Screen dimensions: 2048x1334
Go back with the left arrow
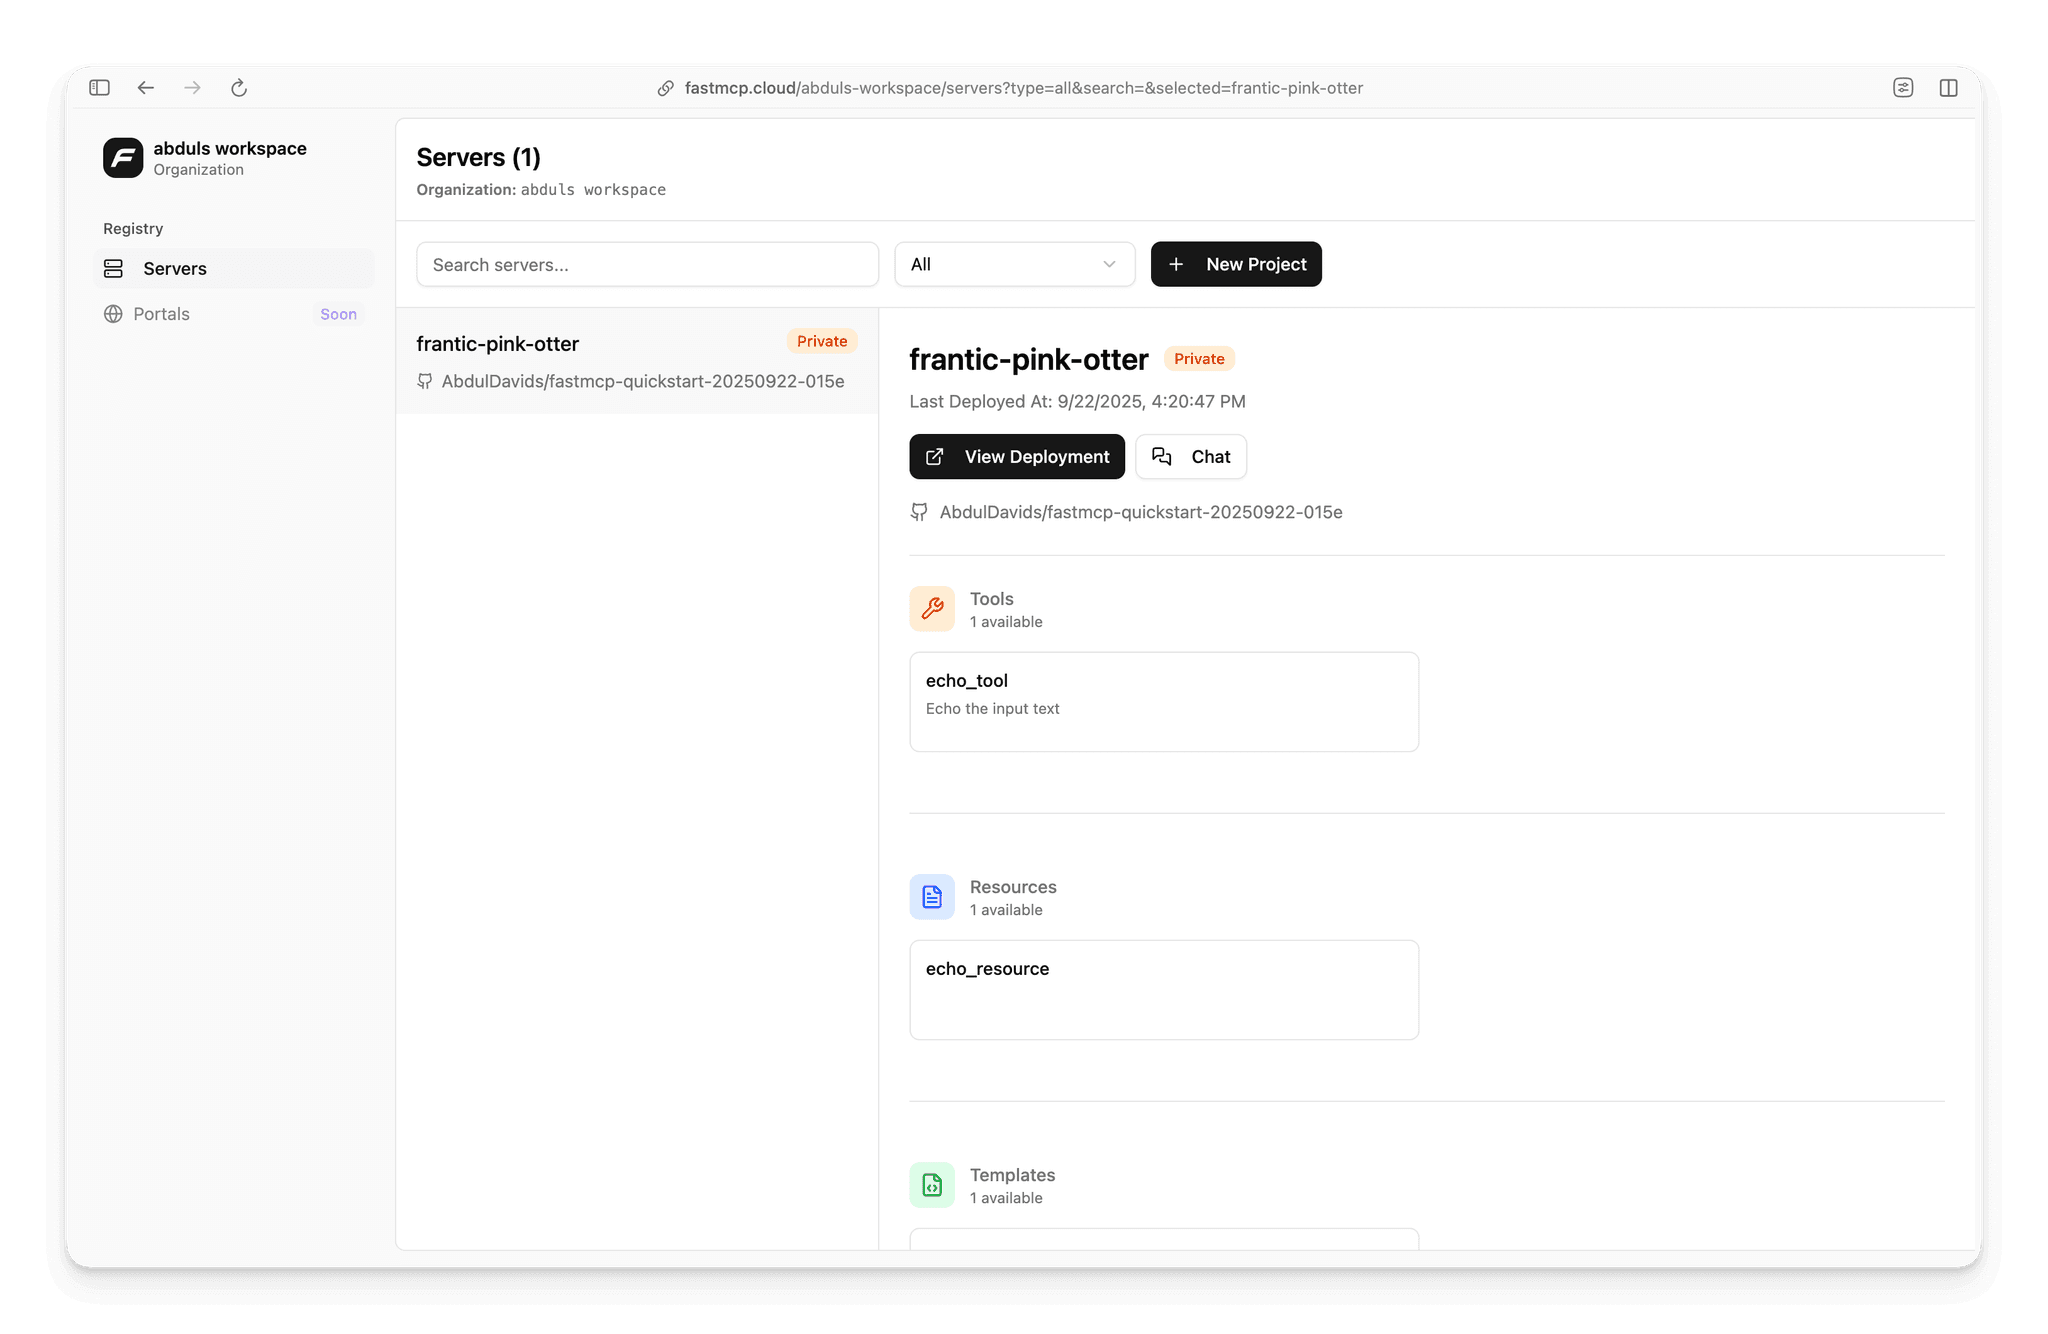pos(146,88)
